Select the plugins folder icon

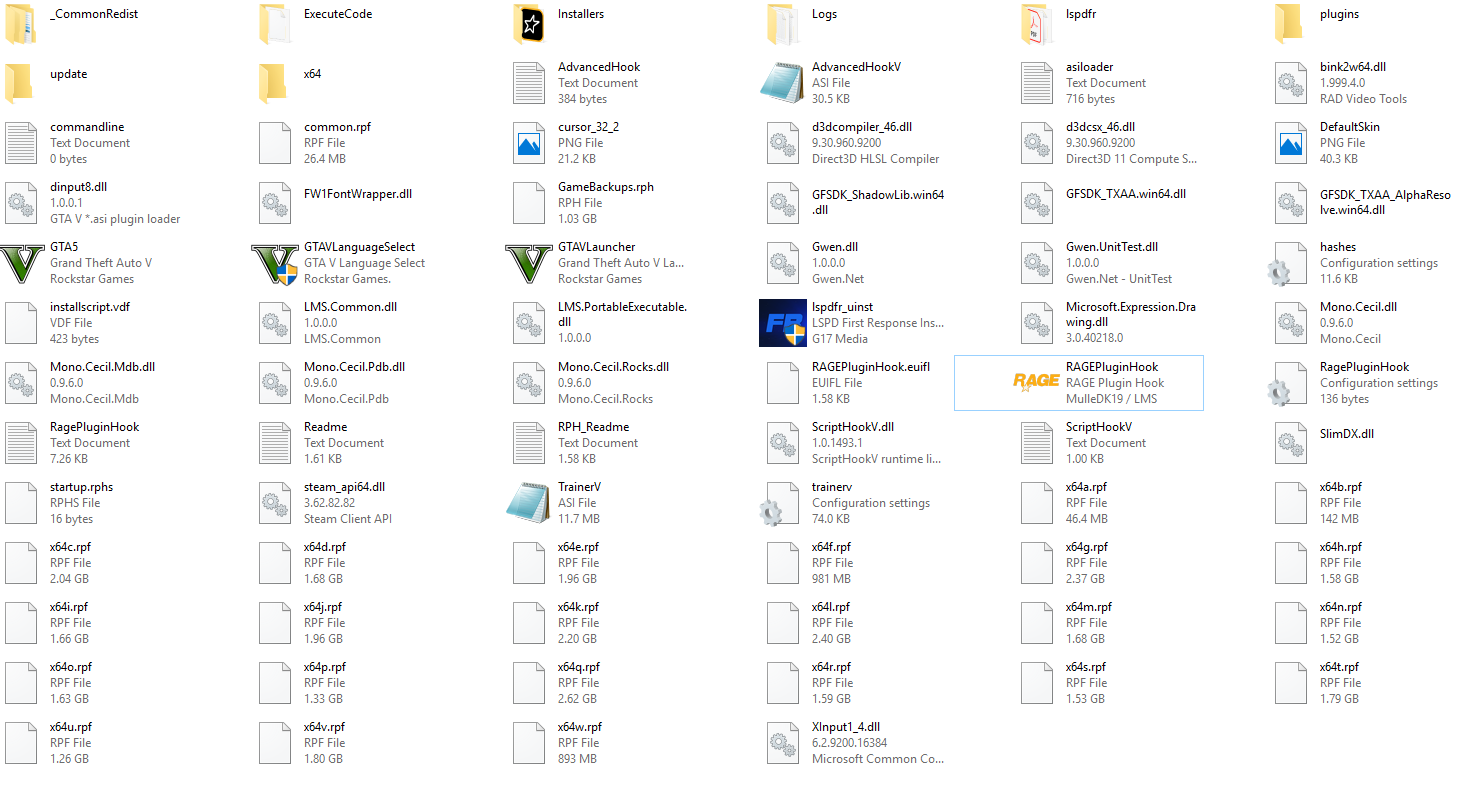pos(1290,23)
